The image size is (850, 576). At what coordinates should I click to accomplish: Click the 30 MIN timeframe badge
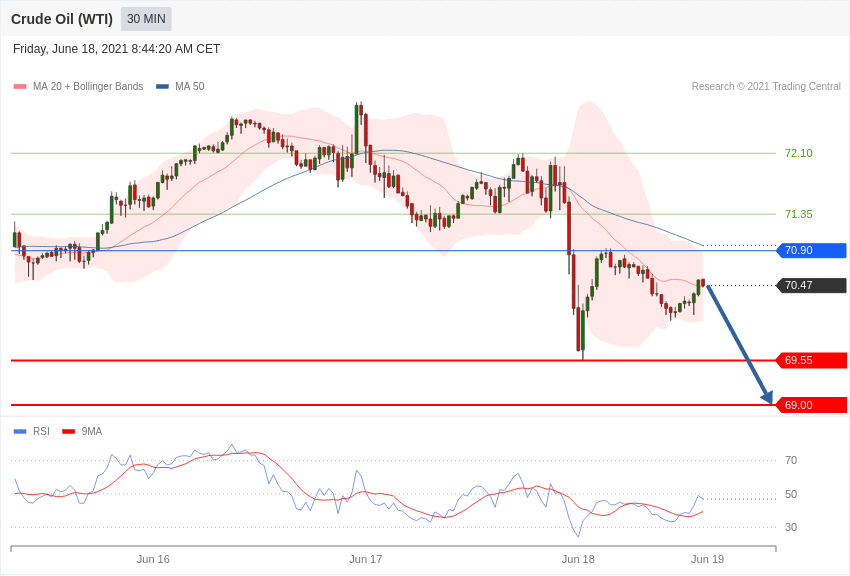[146, 19]
